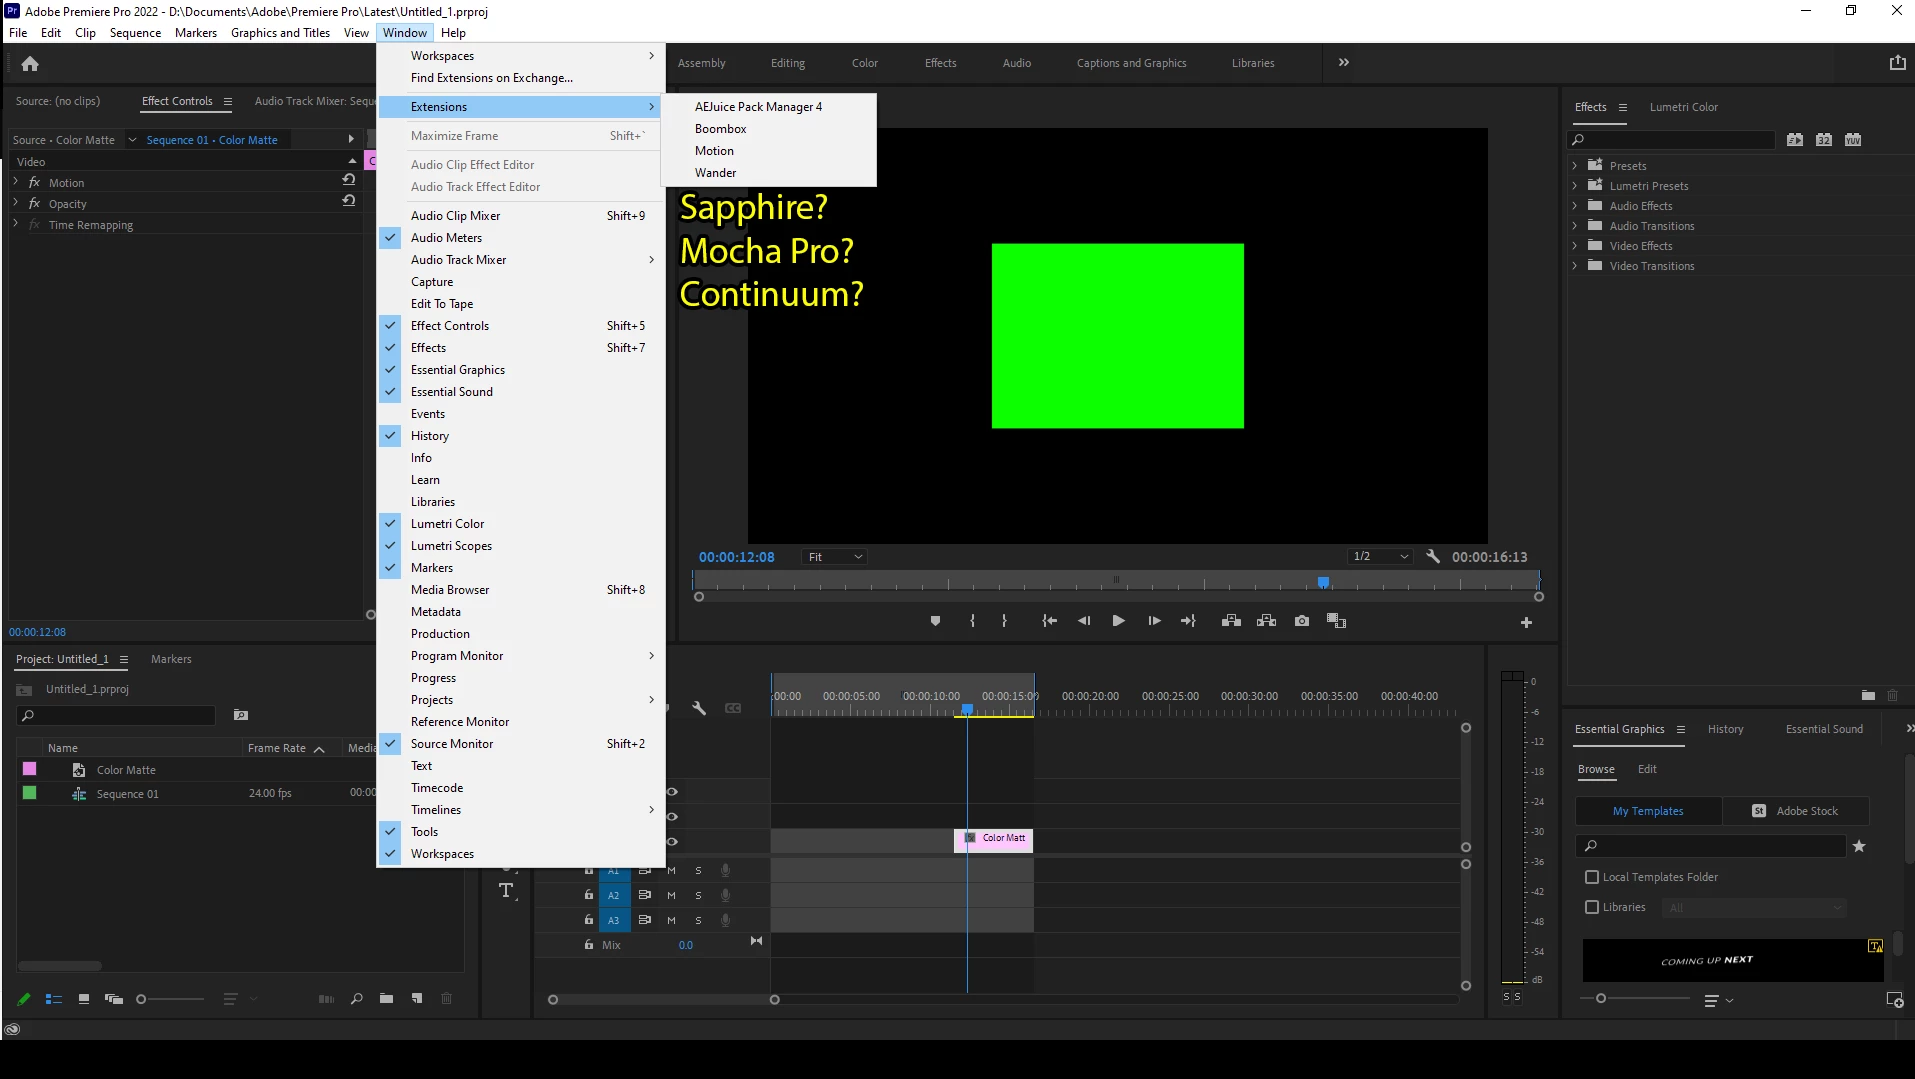Image resolution: width=1915 pixels, height=1079 pixels.
Task: Open Program Monitor wrench settings
Action: 1433,557
